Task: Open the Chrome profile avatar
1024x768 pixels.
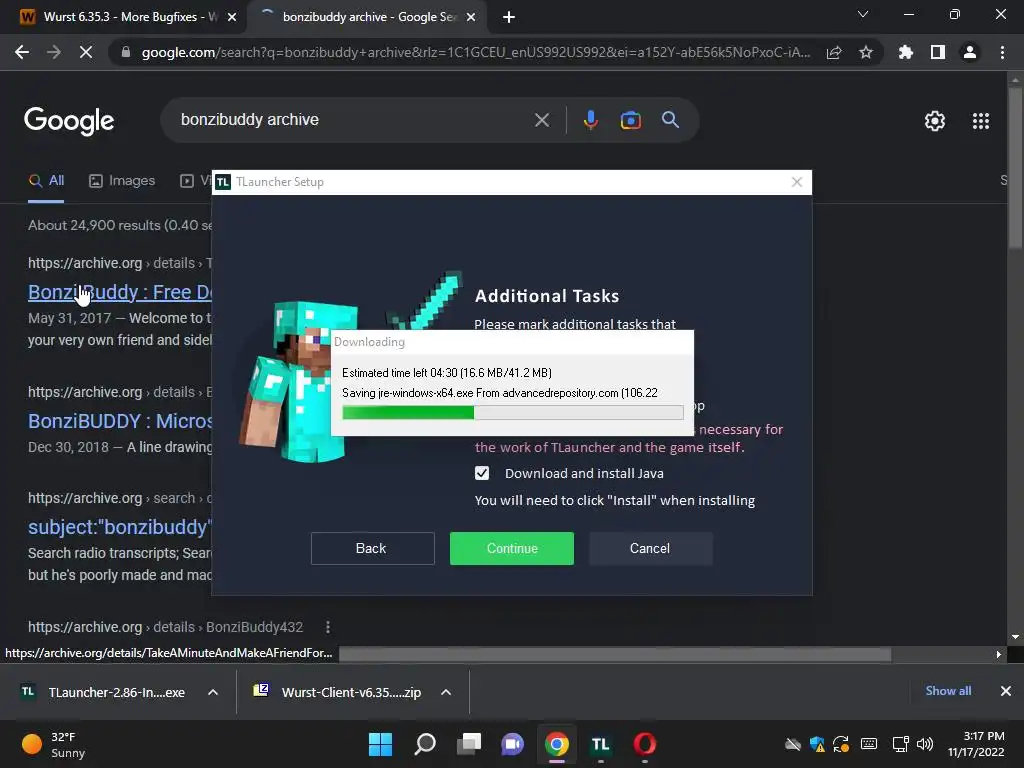Action: point(970,52)
